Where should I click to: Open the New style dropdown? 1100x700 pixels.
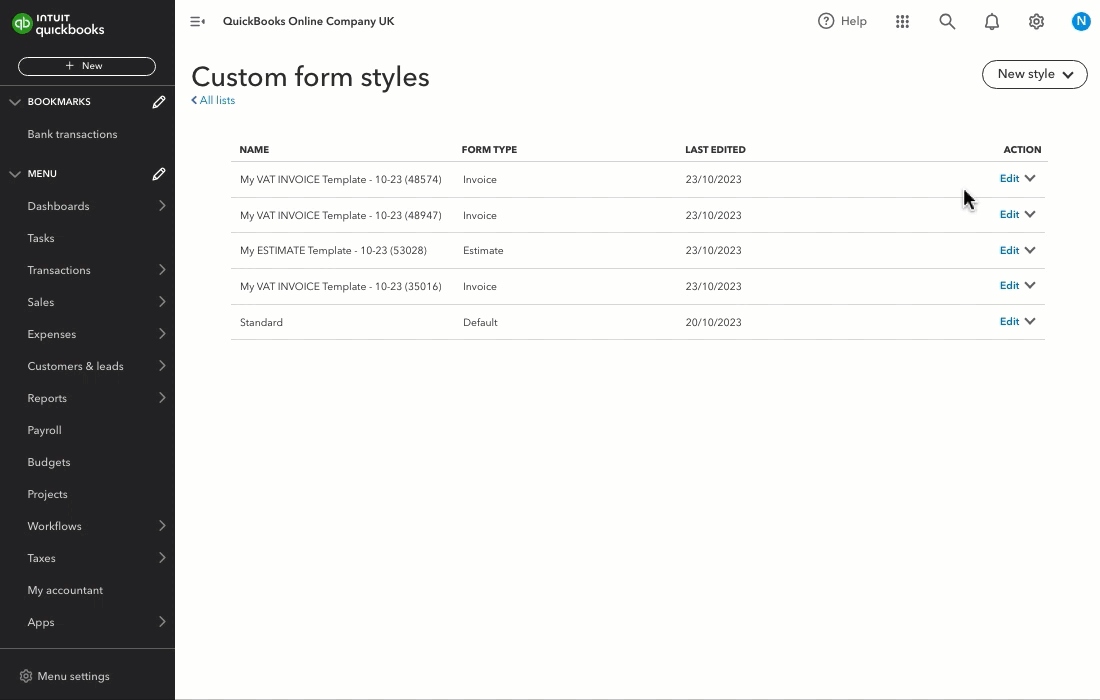point(1034,74)
